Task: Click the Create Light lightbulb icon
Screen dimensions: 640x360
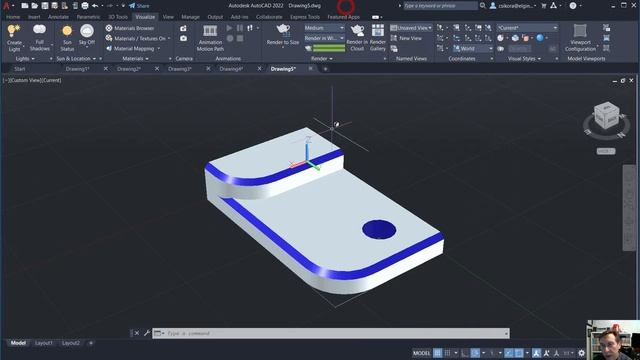Action: tap(13, 31)
